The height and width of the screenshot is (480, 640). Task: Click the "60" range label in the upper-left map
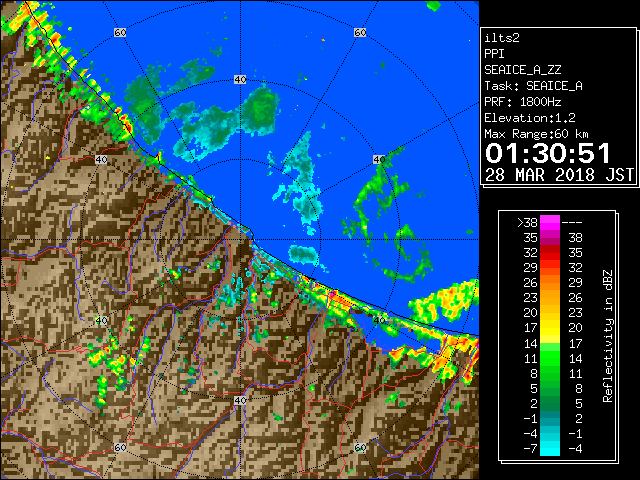[x=120, y=32]
